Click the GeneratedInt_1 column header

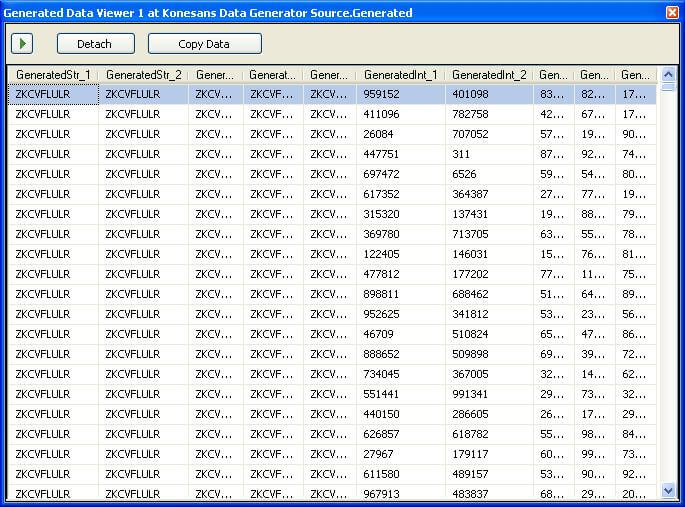point(401,75)
